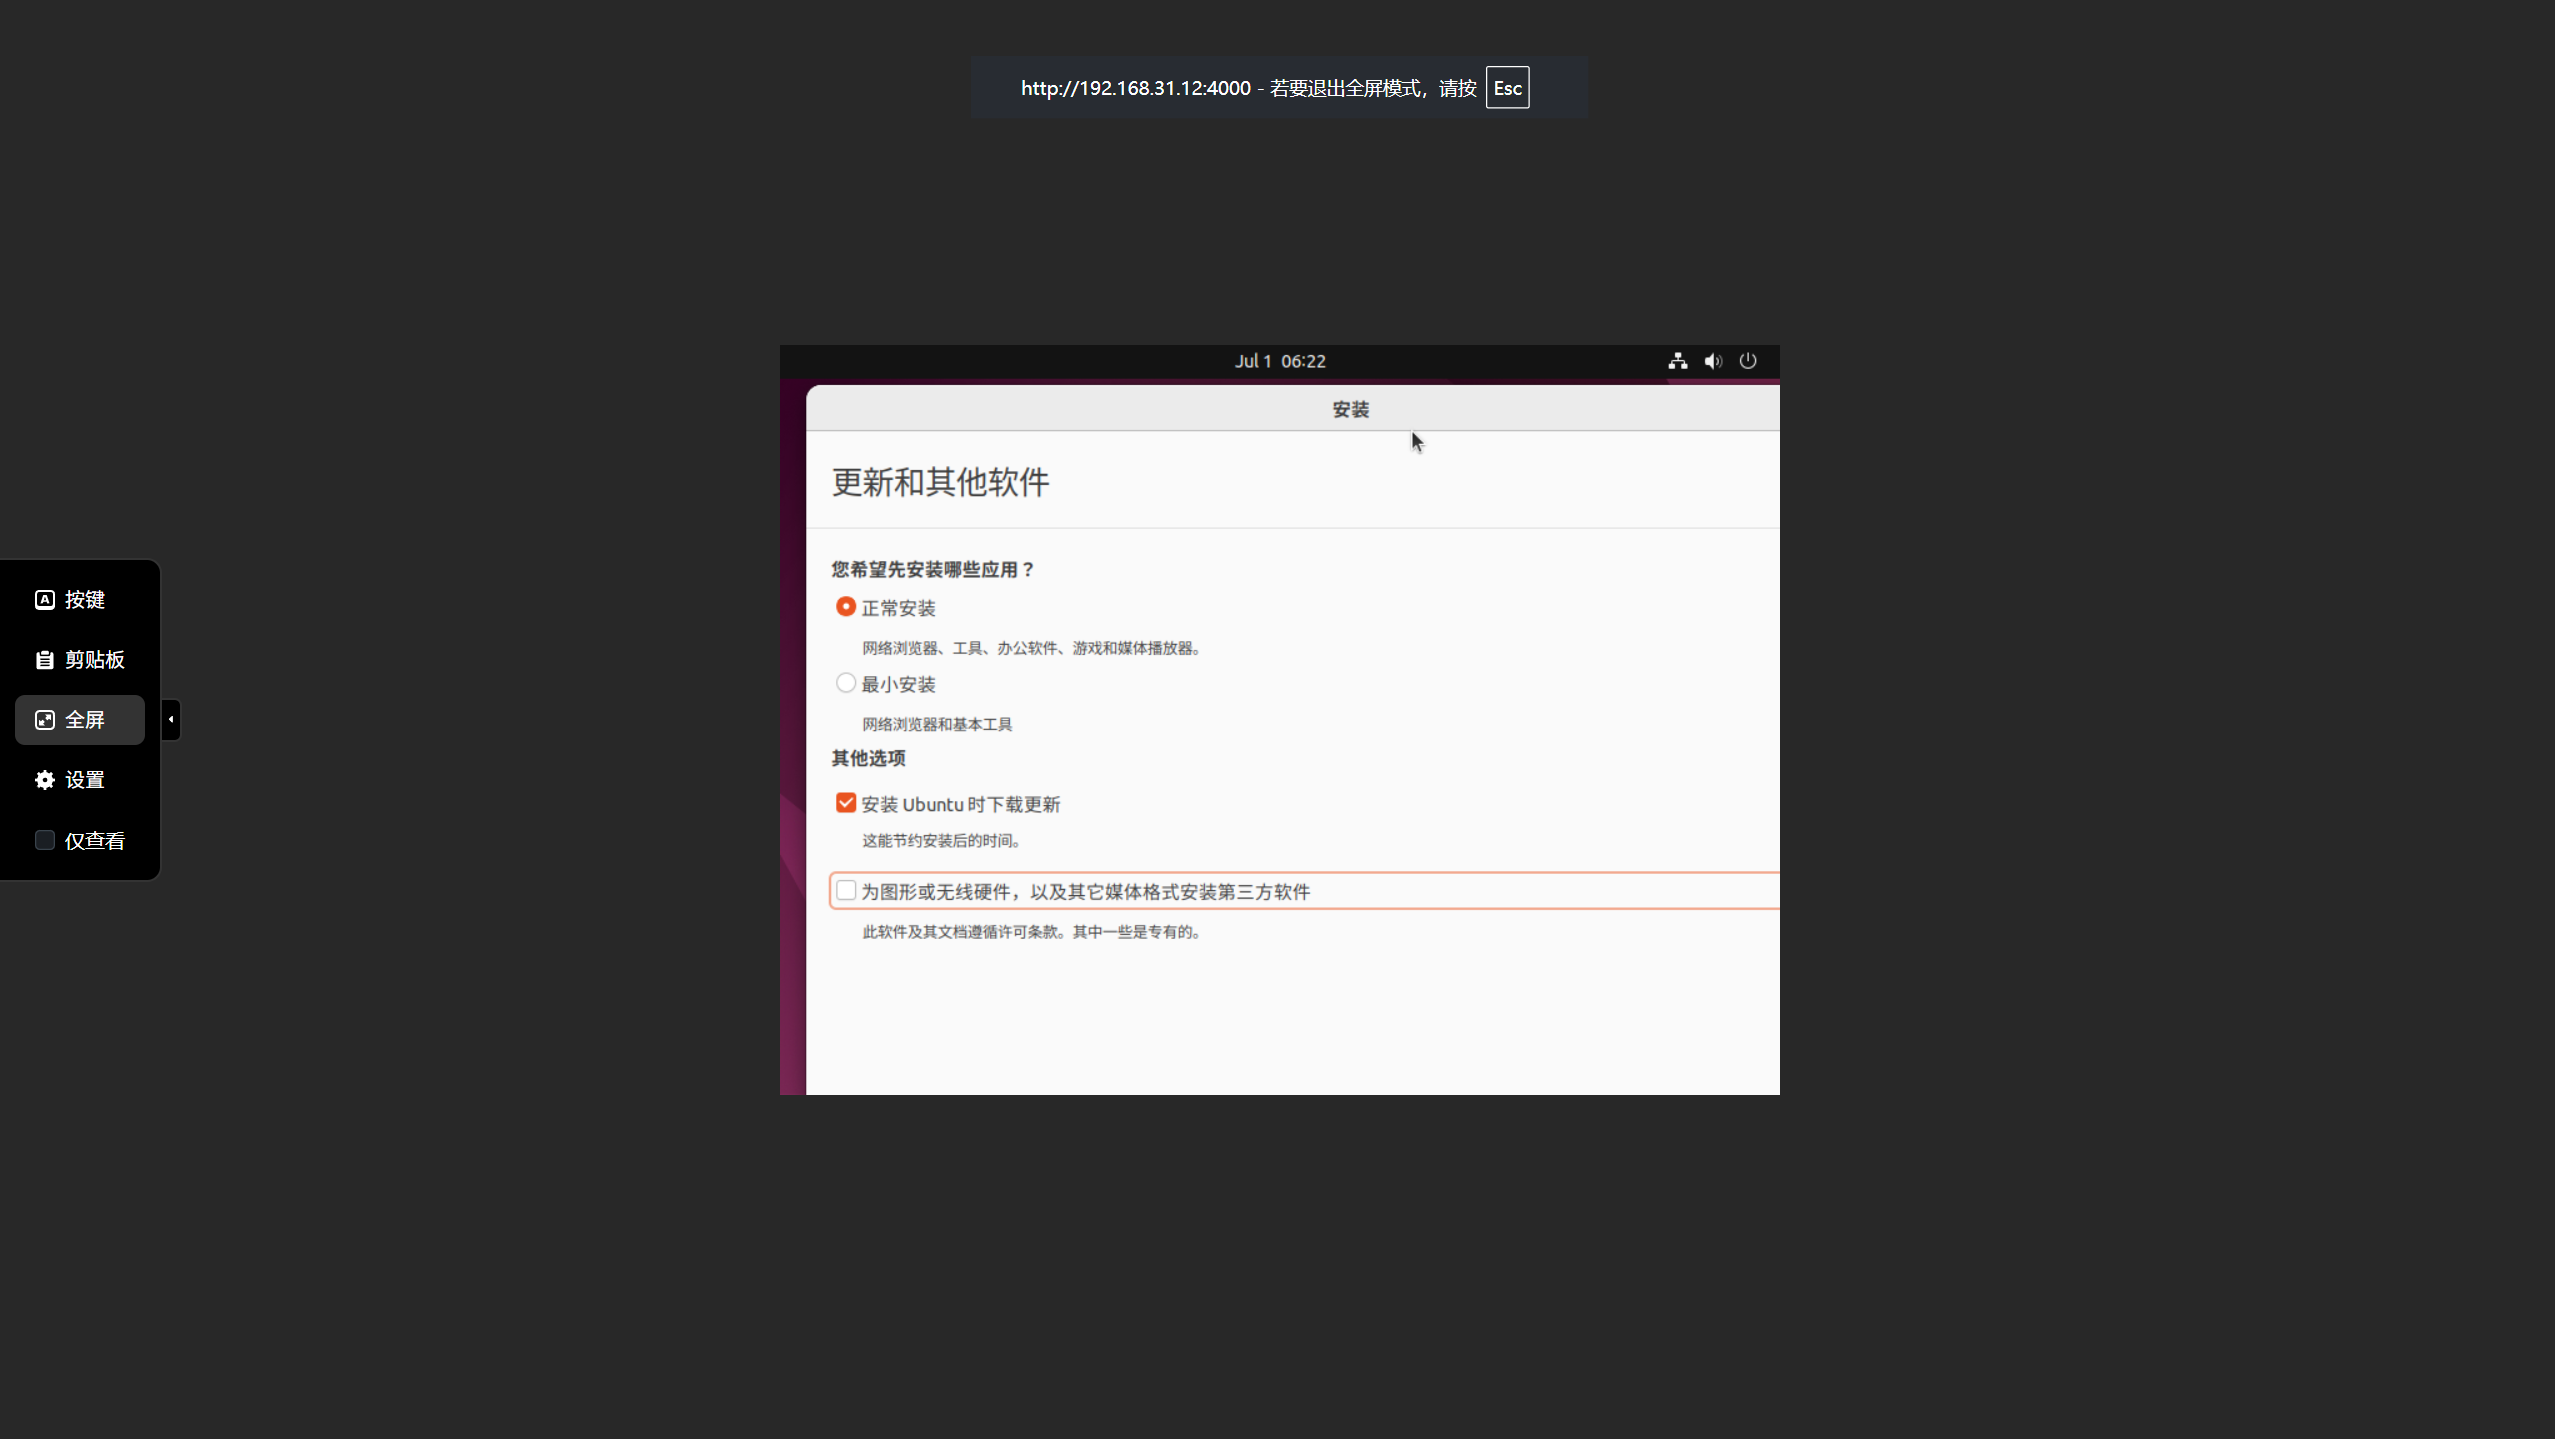Click the 按键 menu item label

click(x=85, y=600)
